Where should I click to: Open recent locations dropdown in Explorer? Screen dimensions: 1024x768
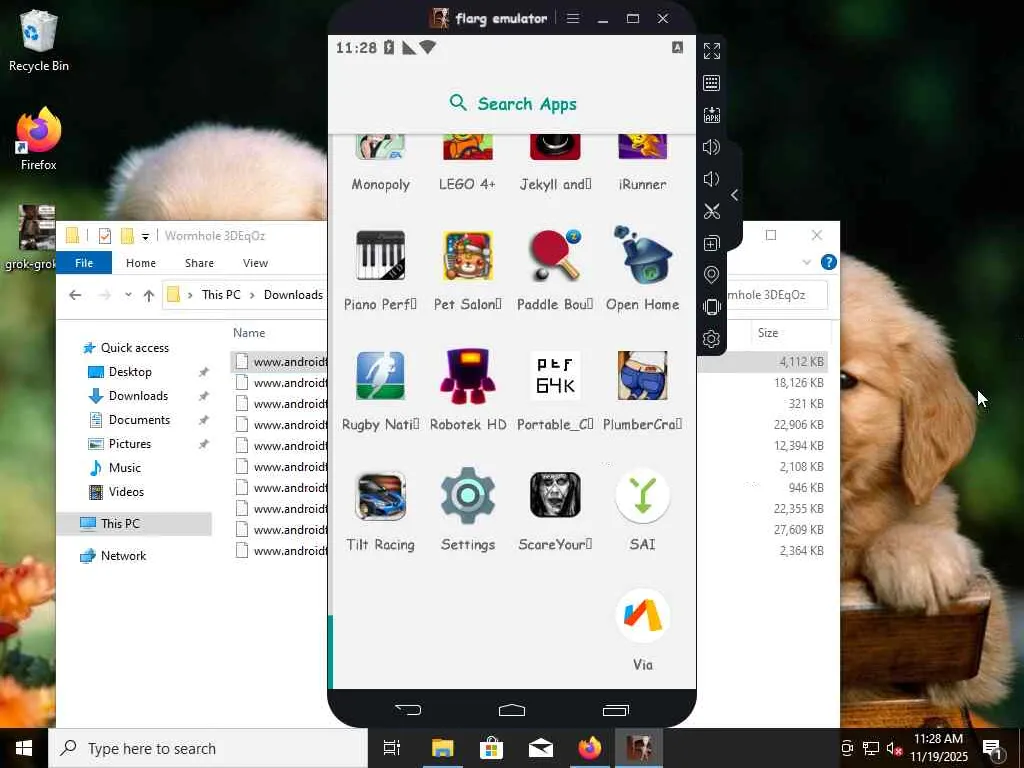128,295
